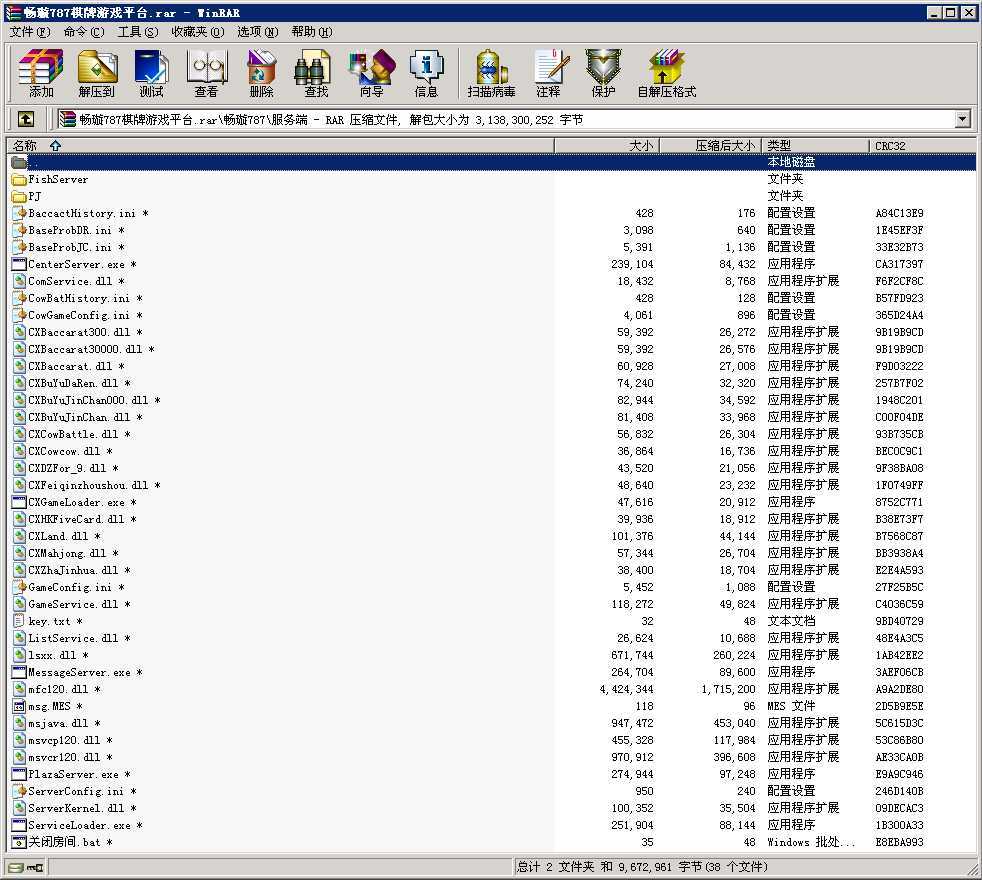
Task: Click the 解压到 (Extract To) toolbar icon
Action: click(97, 74)
